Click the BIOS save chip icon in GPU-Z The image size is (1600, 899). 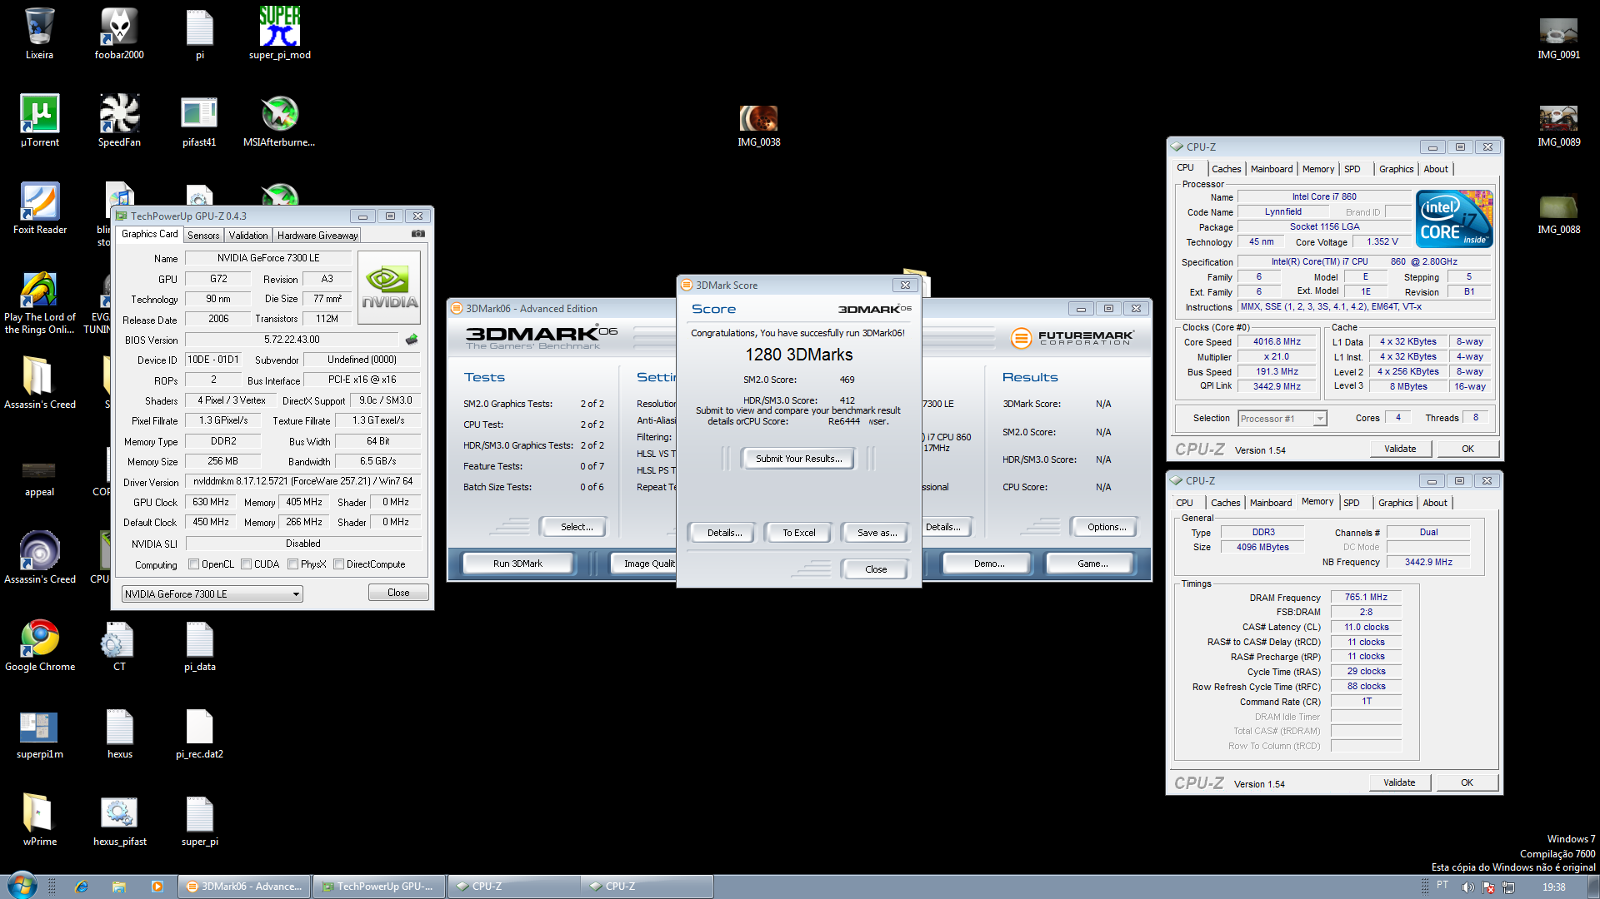coord(411,340)
